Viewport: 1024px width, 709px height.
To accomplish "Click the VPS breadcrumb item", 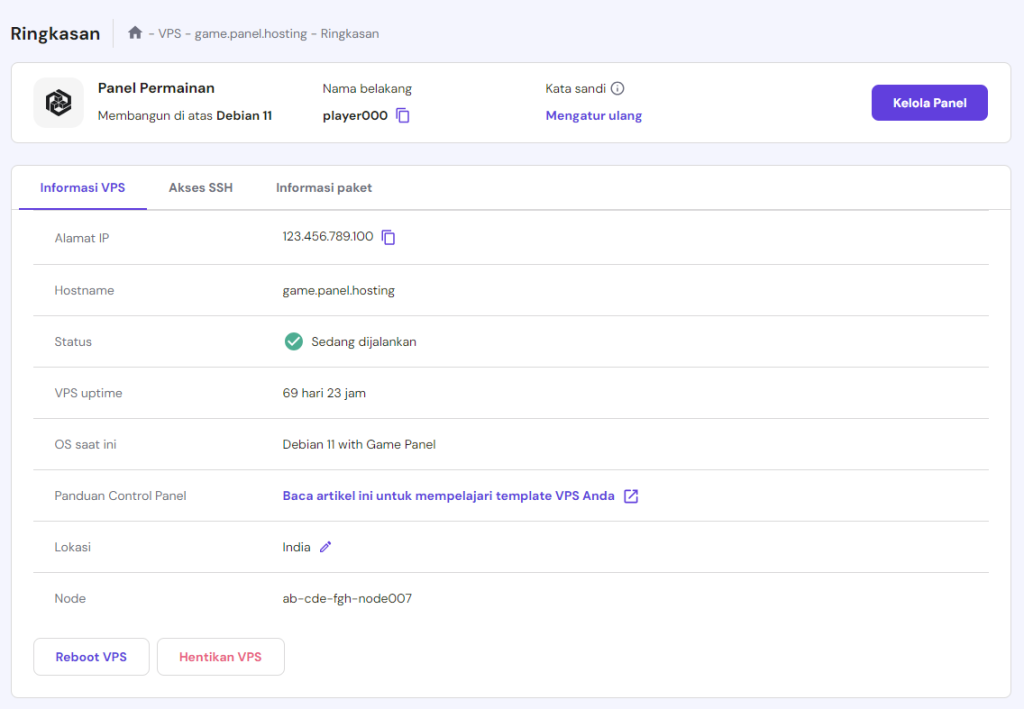I will [169, 34].
